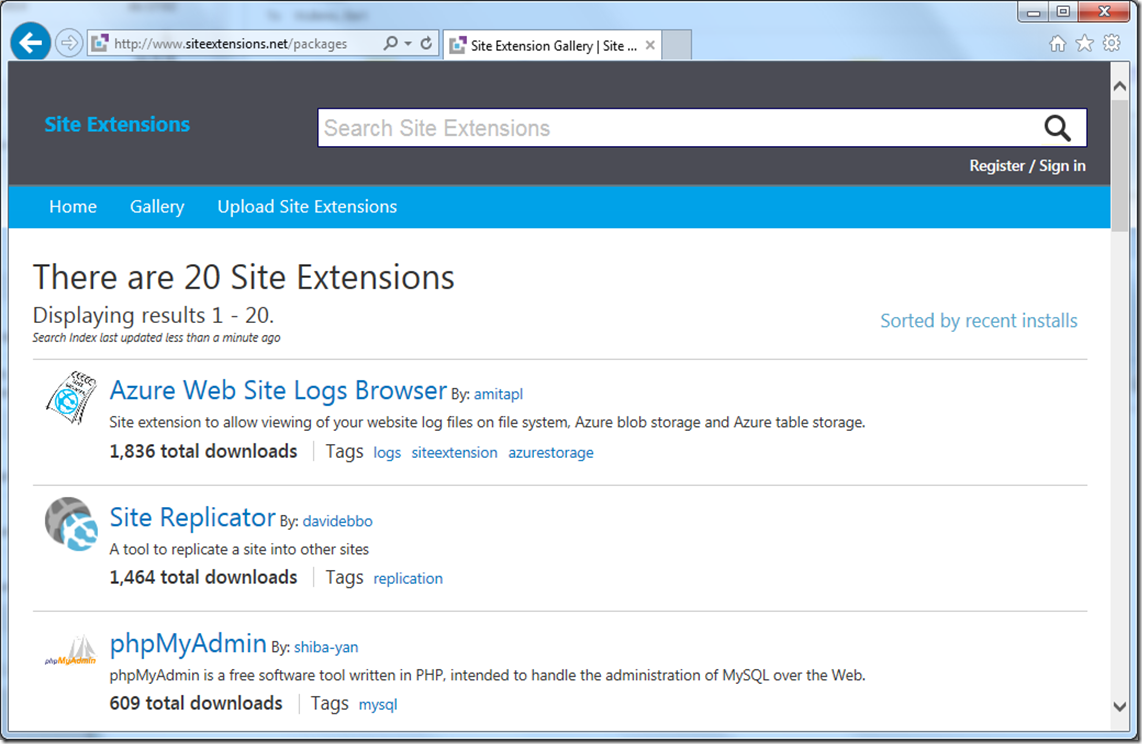
Task: Click 'Displaying results 1 - 20.' text
Action: 153,315
